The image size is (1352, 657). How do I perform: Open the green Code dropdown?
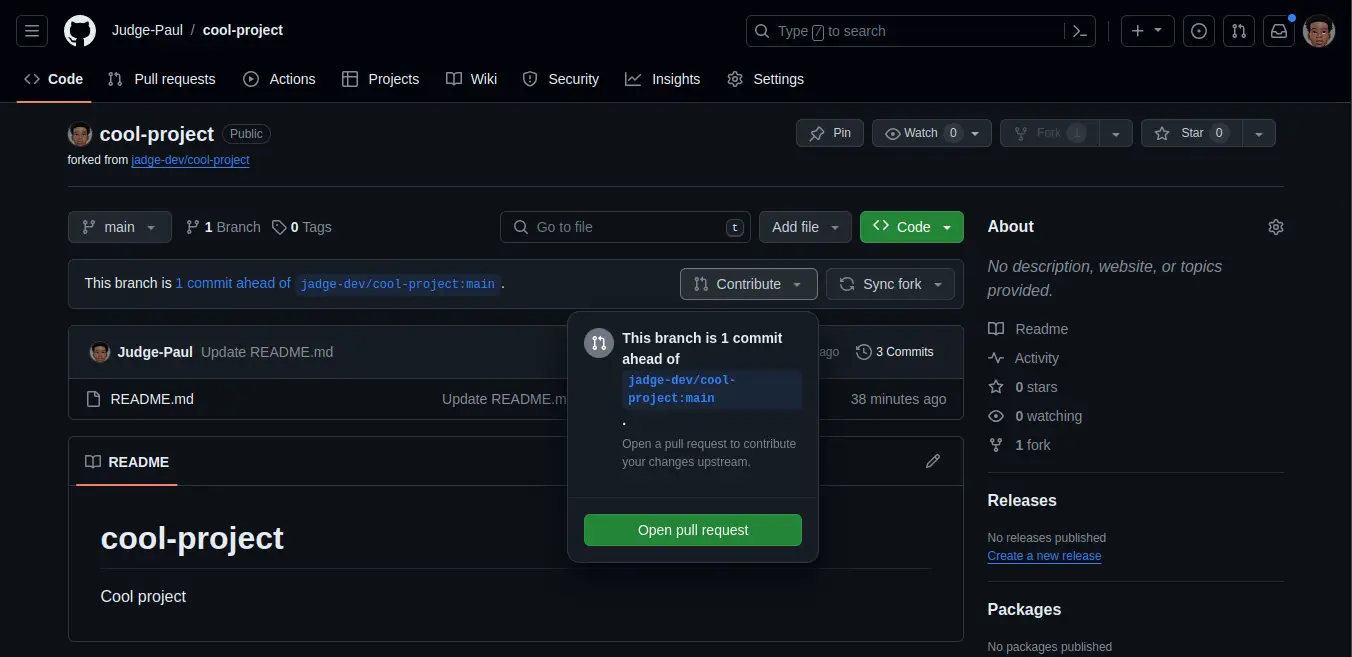pos(911,227)
